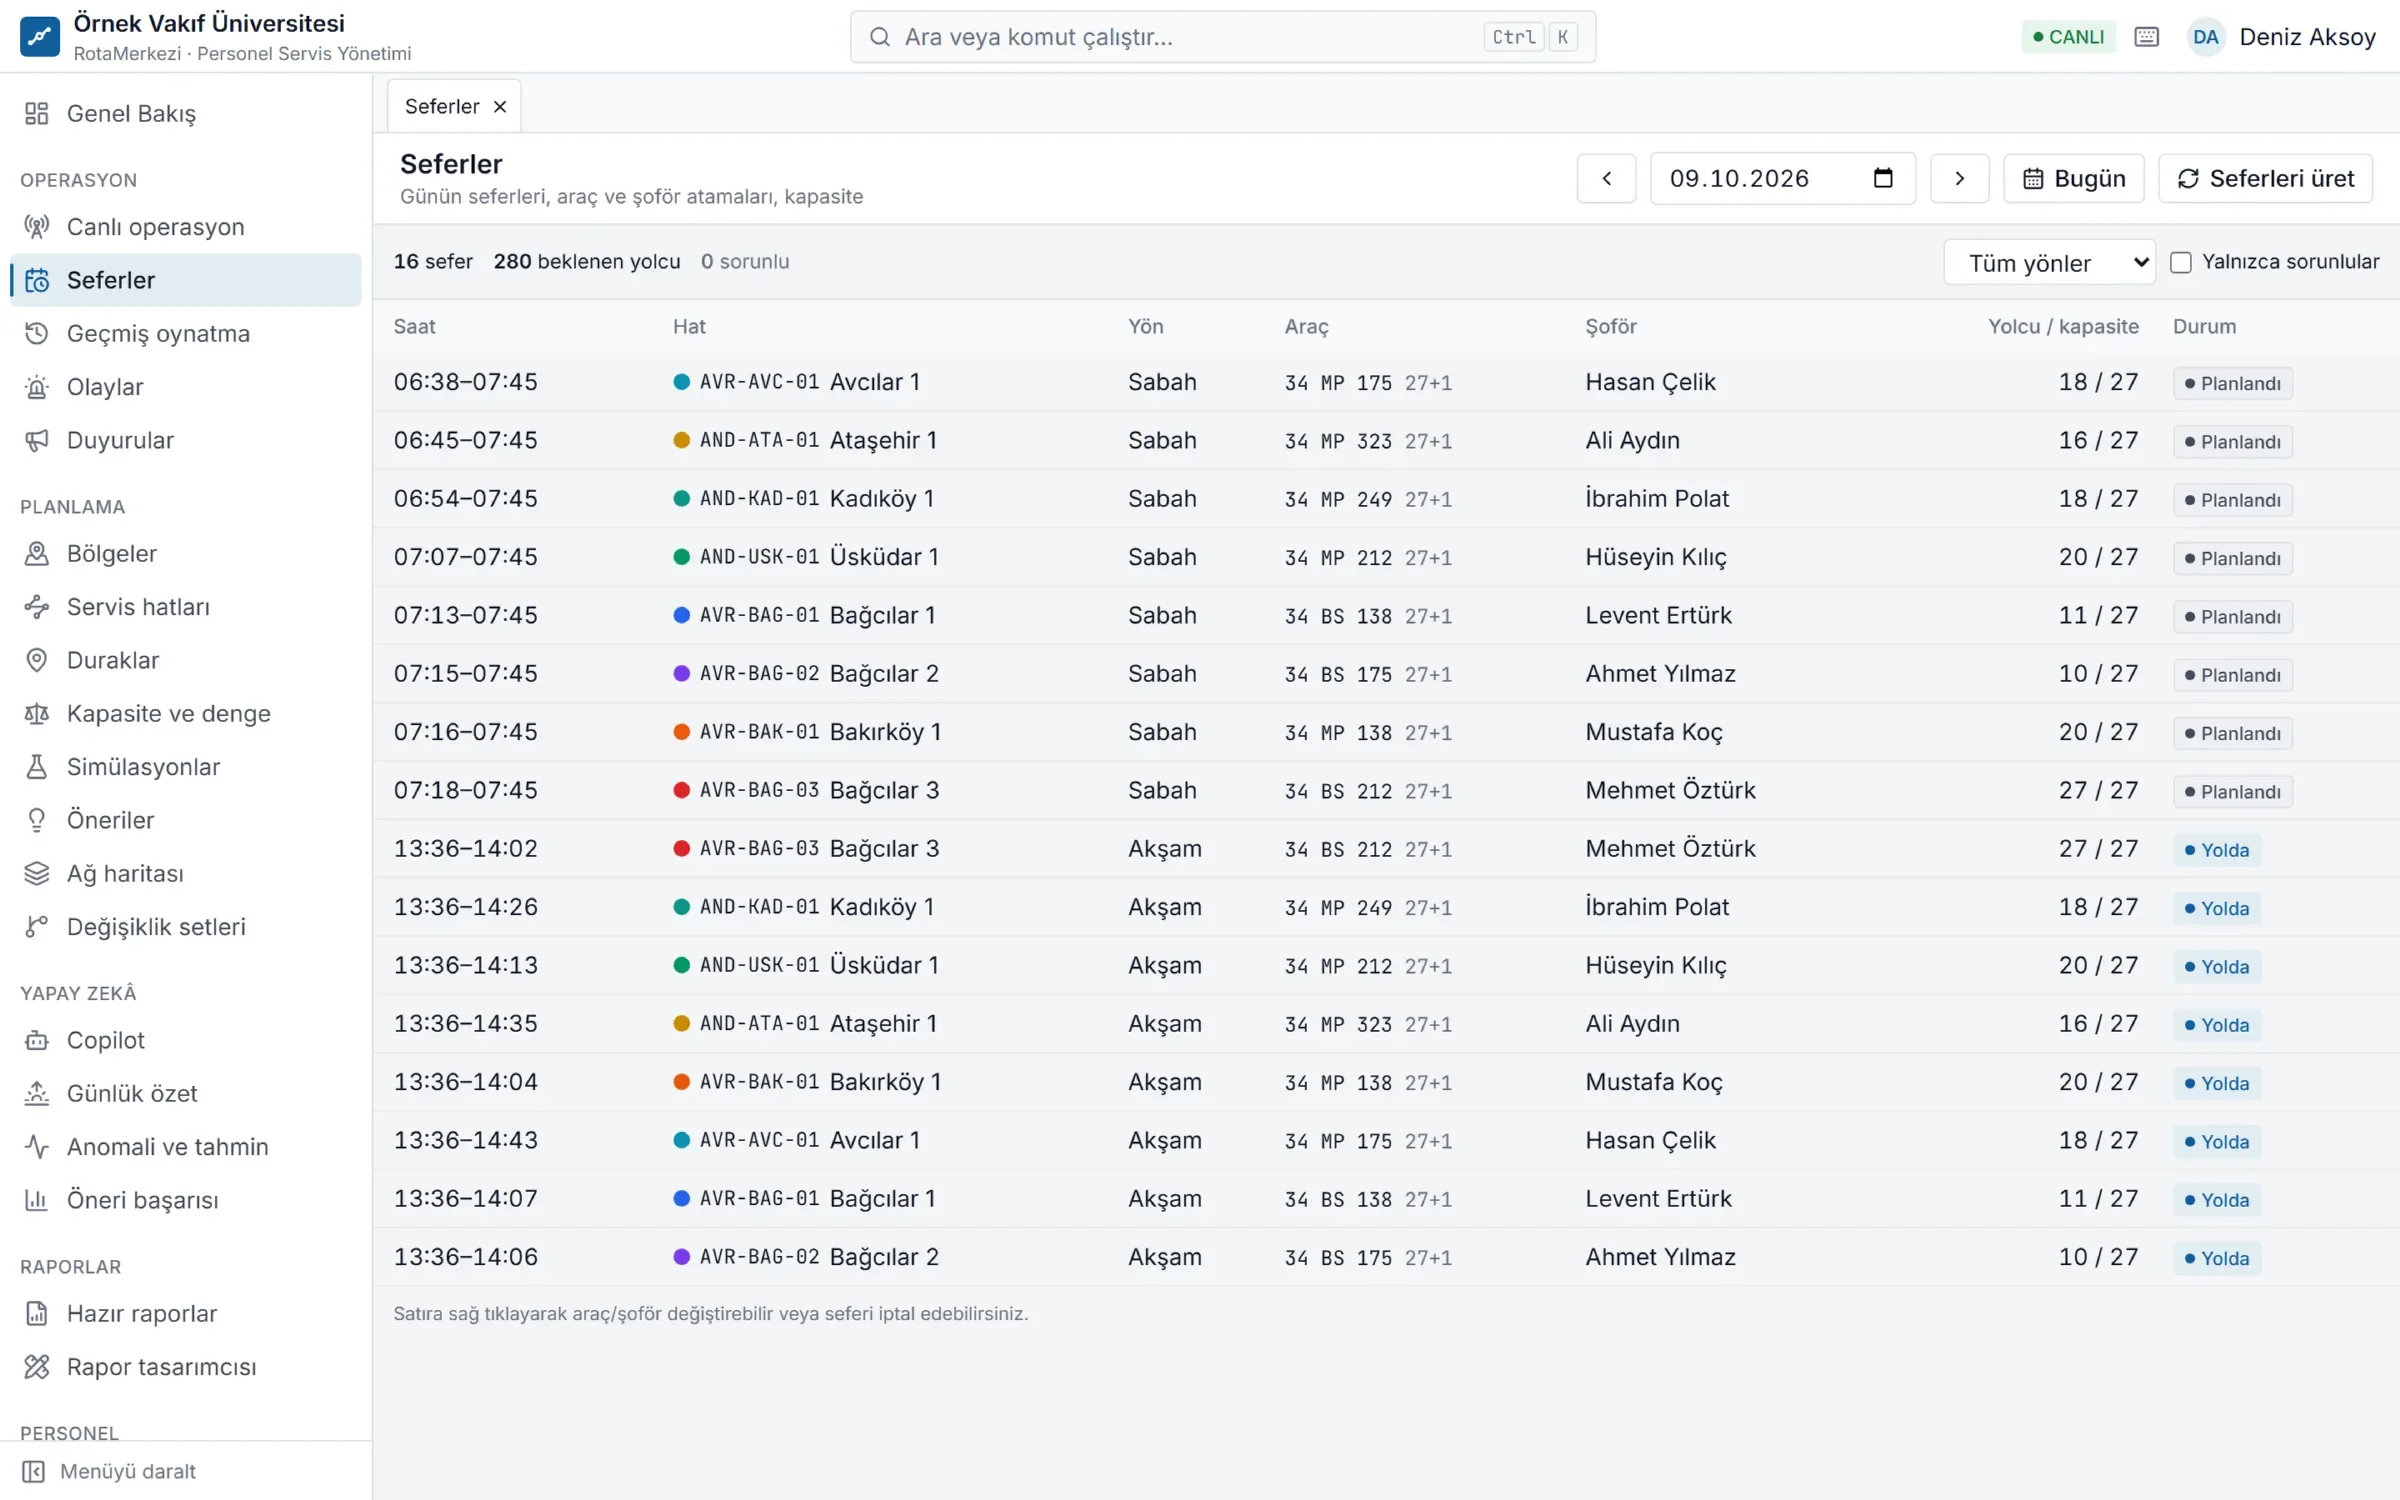The width and height of the screenshot is (2400, 1500).
Task: Open Simülasyonlar flask icon
Action: pos(37,767)
